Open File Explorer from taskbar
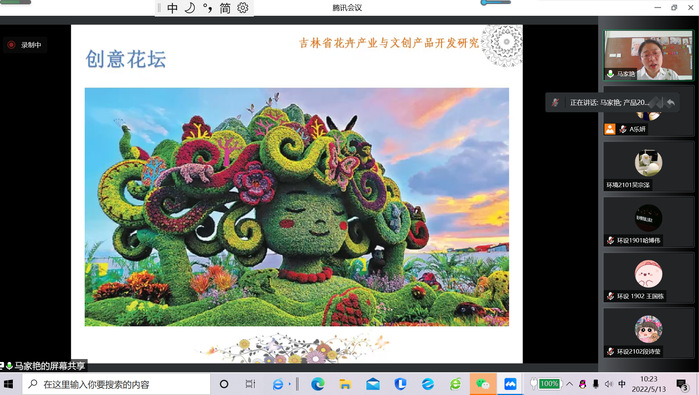Viewport: 699px width, 395px height. pyautogui.click(x=345, y=384)
